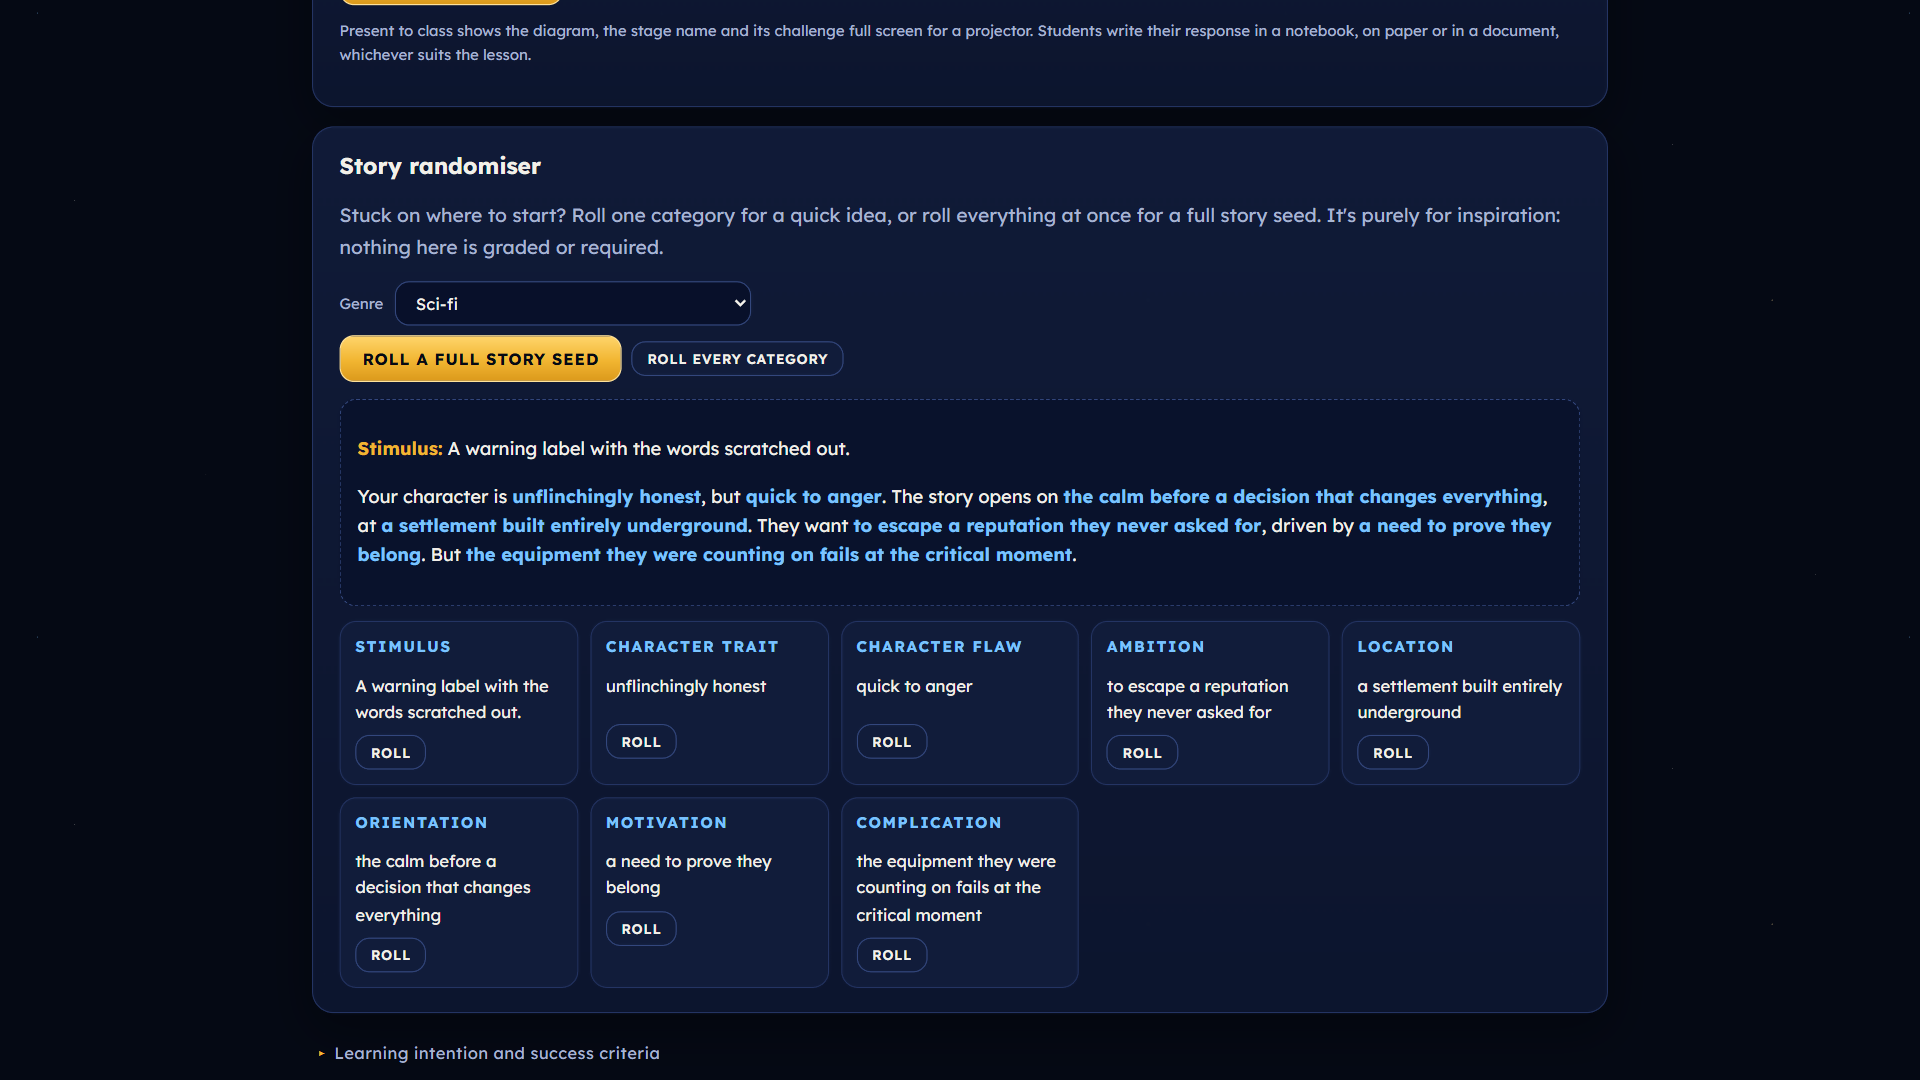Click the CHARACTER TRAIT card heading
The height and width of the screenshot is (1080, 1920).
pos(692,647)
